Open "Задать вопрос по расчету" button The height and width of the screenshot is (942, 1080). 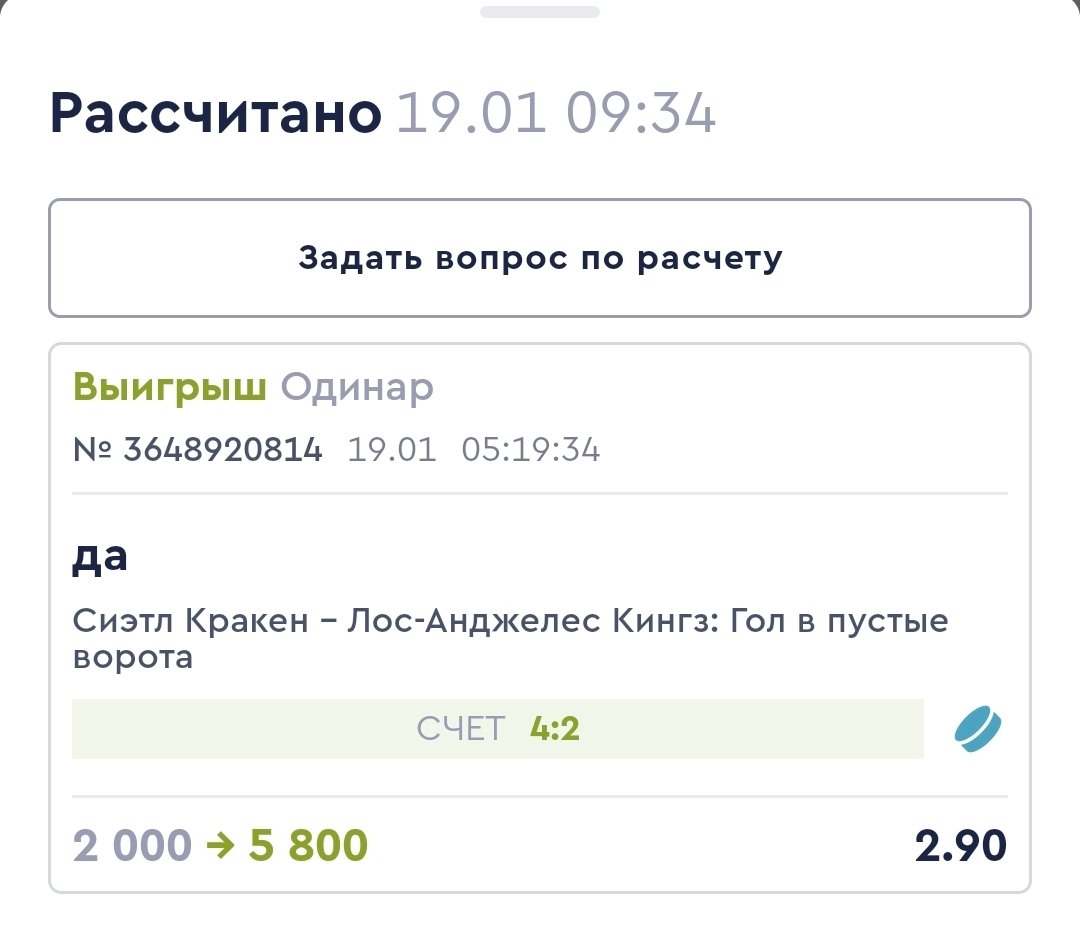(540, 259)
